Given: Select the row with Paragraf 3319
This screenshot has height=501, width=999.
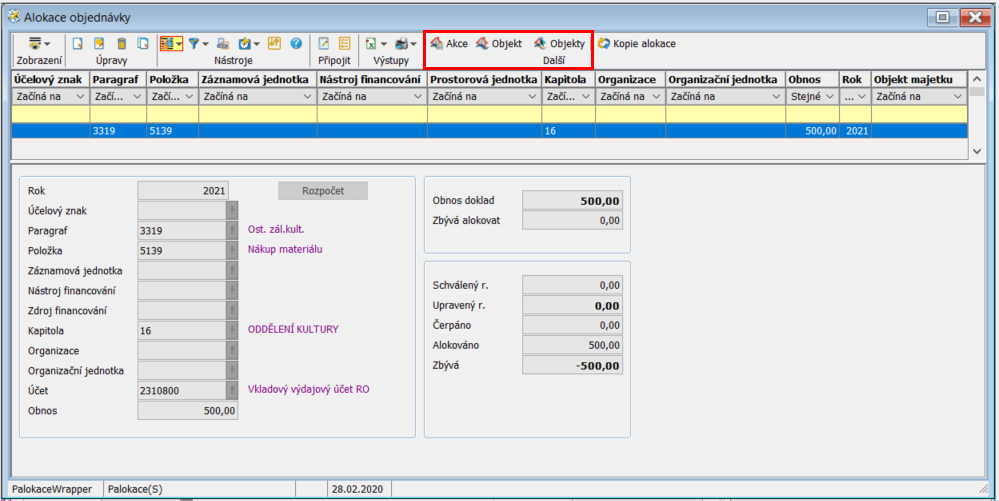Looking at the screenshot, I should (400, 130).
